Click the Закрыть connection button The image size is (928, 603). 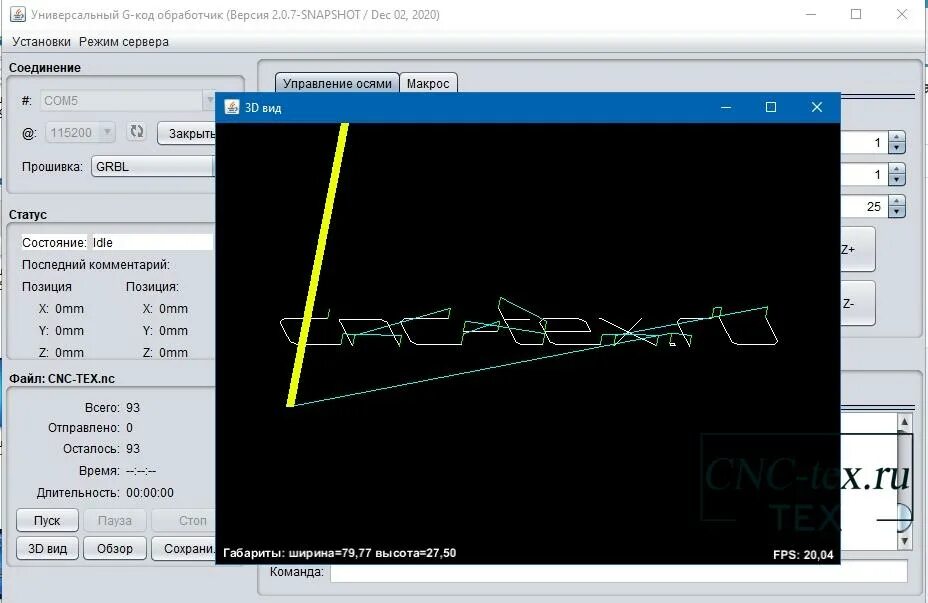pos(186,134)
